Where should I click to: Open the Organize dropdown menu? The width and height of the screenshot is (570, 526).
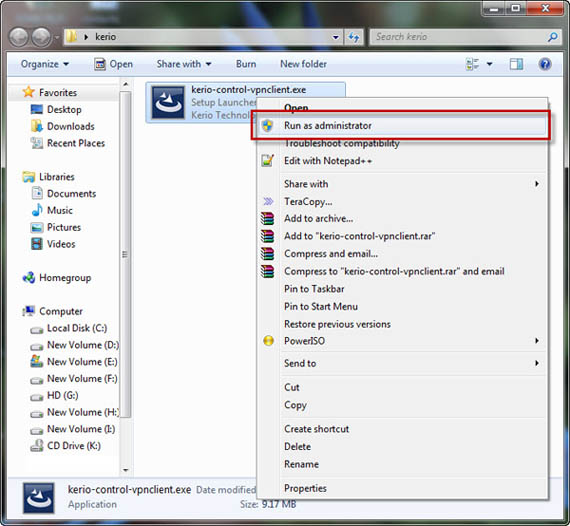coord(45,64)
